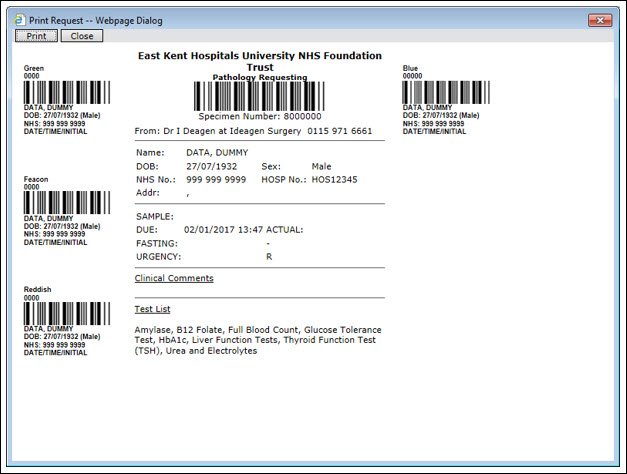The height and width of the screenshot is (474, 627).
Task: Click the Internet Explorer icon in title bar
Action: (x=20, y=20)
